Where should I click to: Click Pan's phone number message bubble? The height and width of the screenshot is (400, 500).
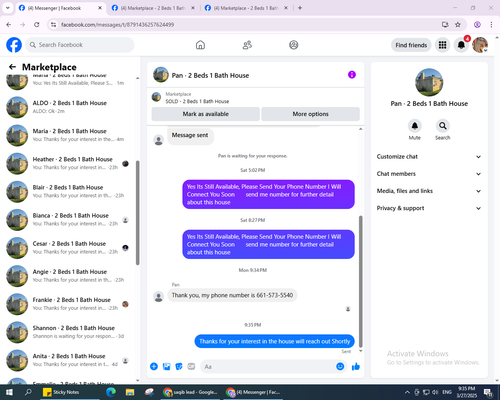tap(232, 295)
